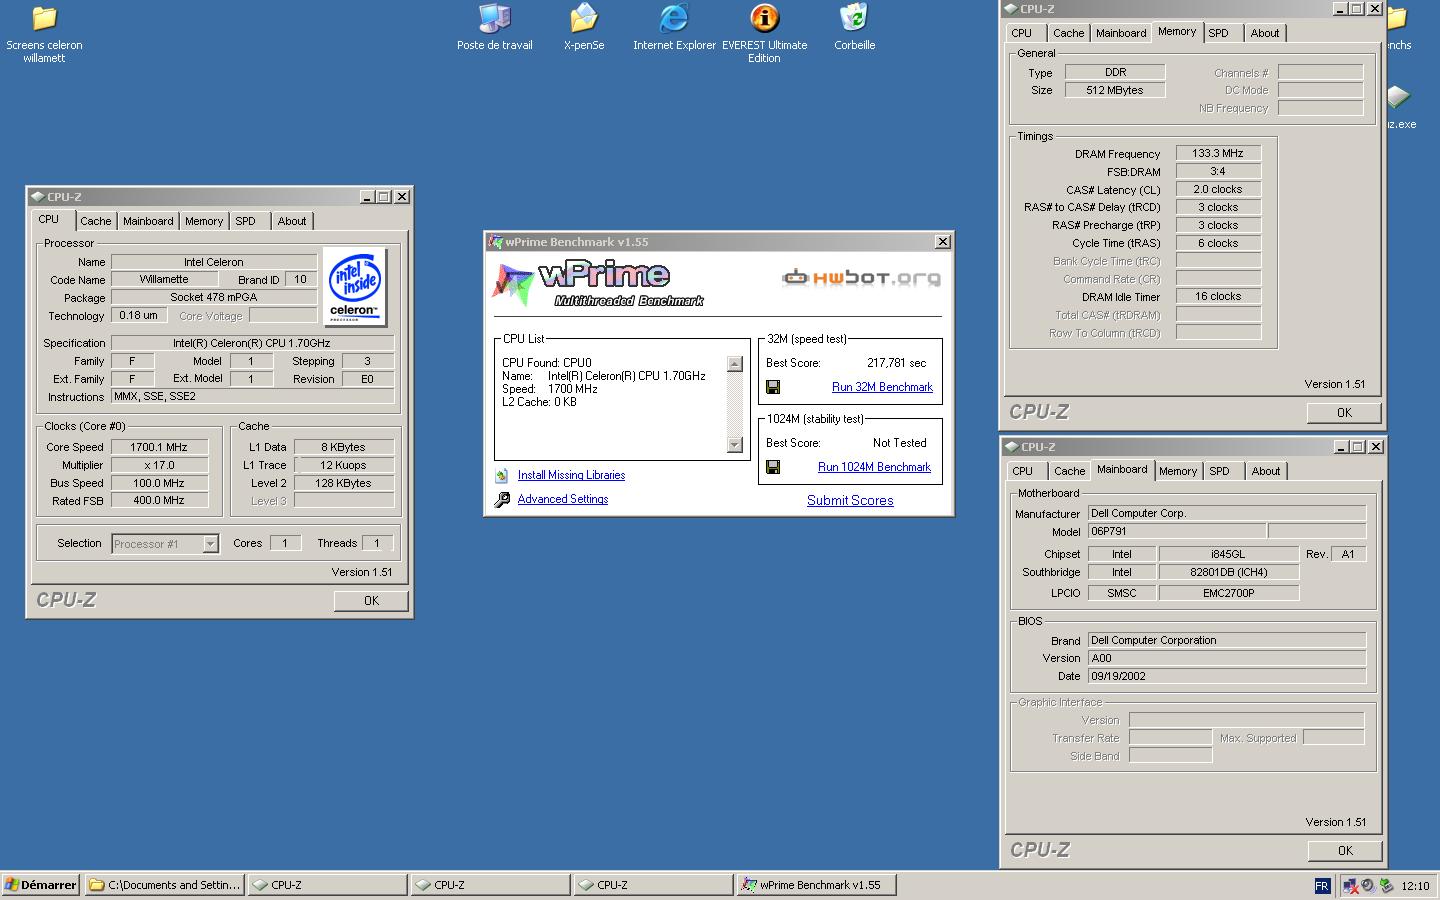Select About tab in Mainboard CPU-Z window
The width and height of the screenshot is (1440, 900).
click(1266, 471)
